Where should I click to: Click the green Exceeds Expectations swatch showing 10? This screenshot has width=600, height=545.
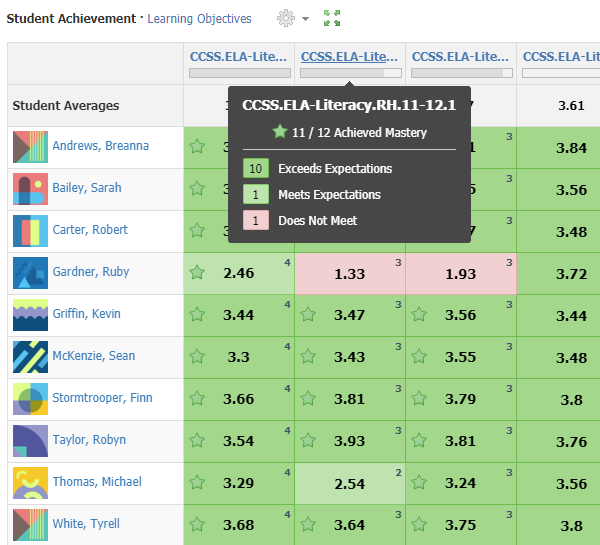coord(255,169)
